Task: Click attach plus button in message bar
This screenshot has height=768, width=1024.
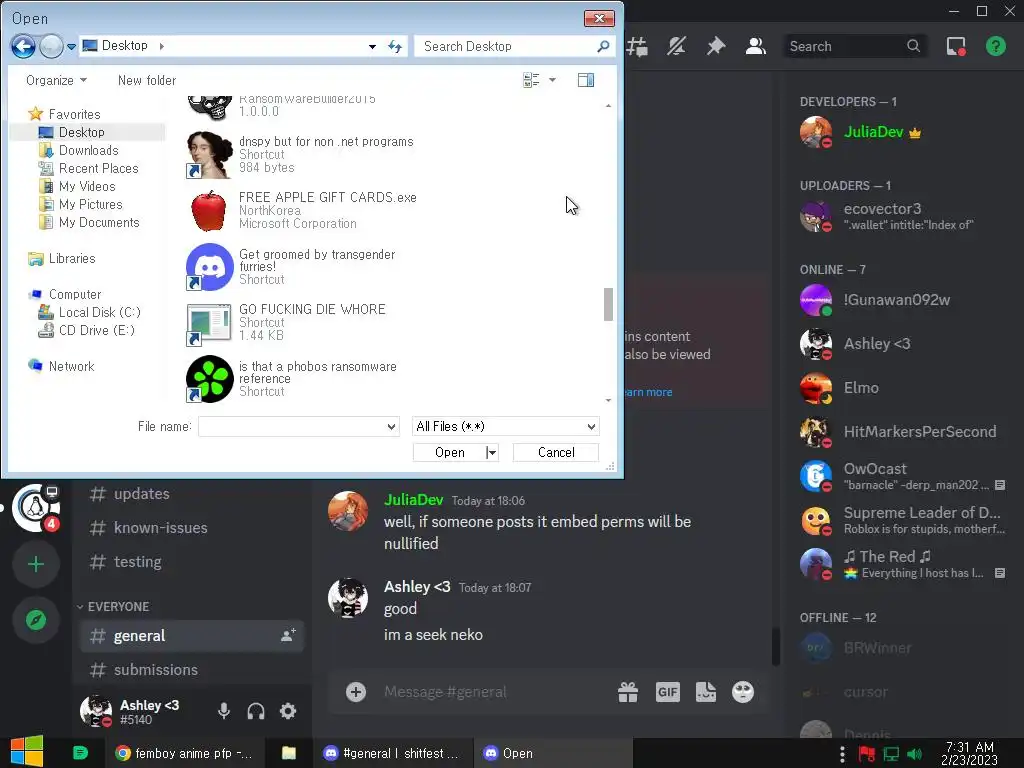Action: 356,692
